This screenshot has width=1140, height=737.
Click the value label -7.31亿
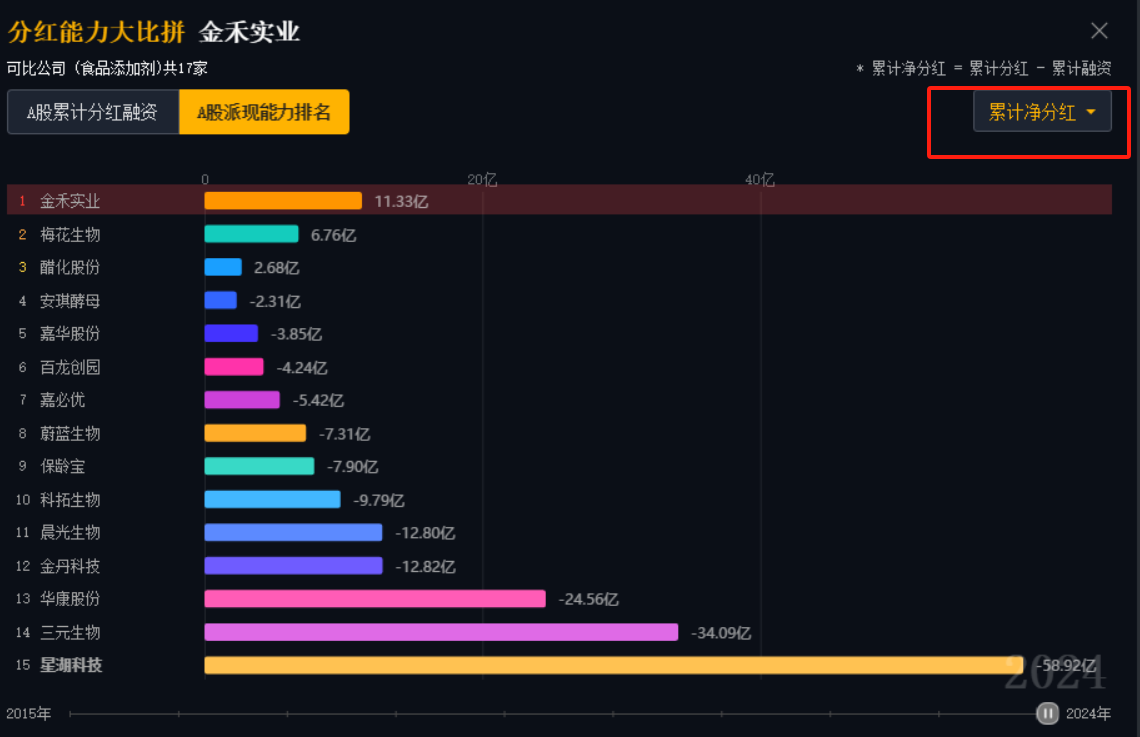pyautogui.click(x=345, y=434)
